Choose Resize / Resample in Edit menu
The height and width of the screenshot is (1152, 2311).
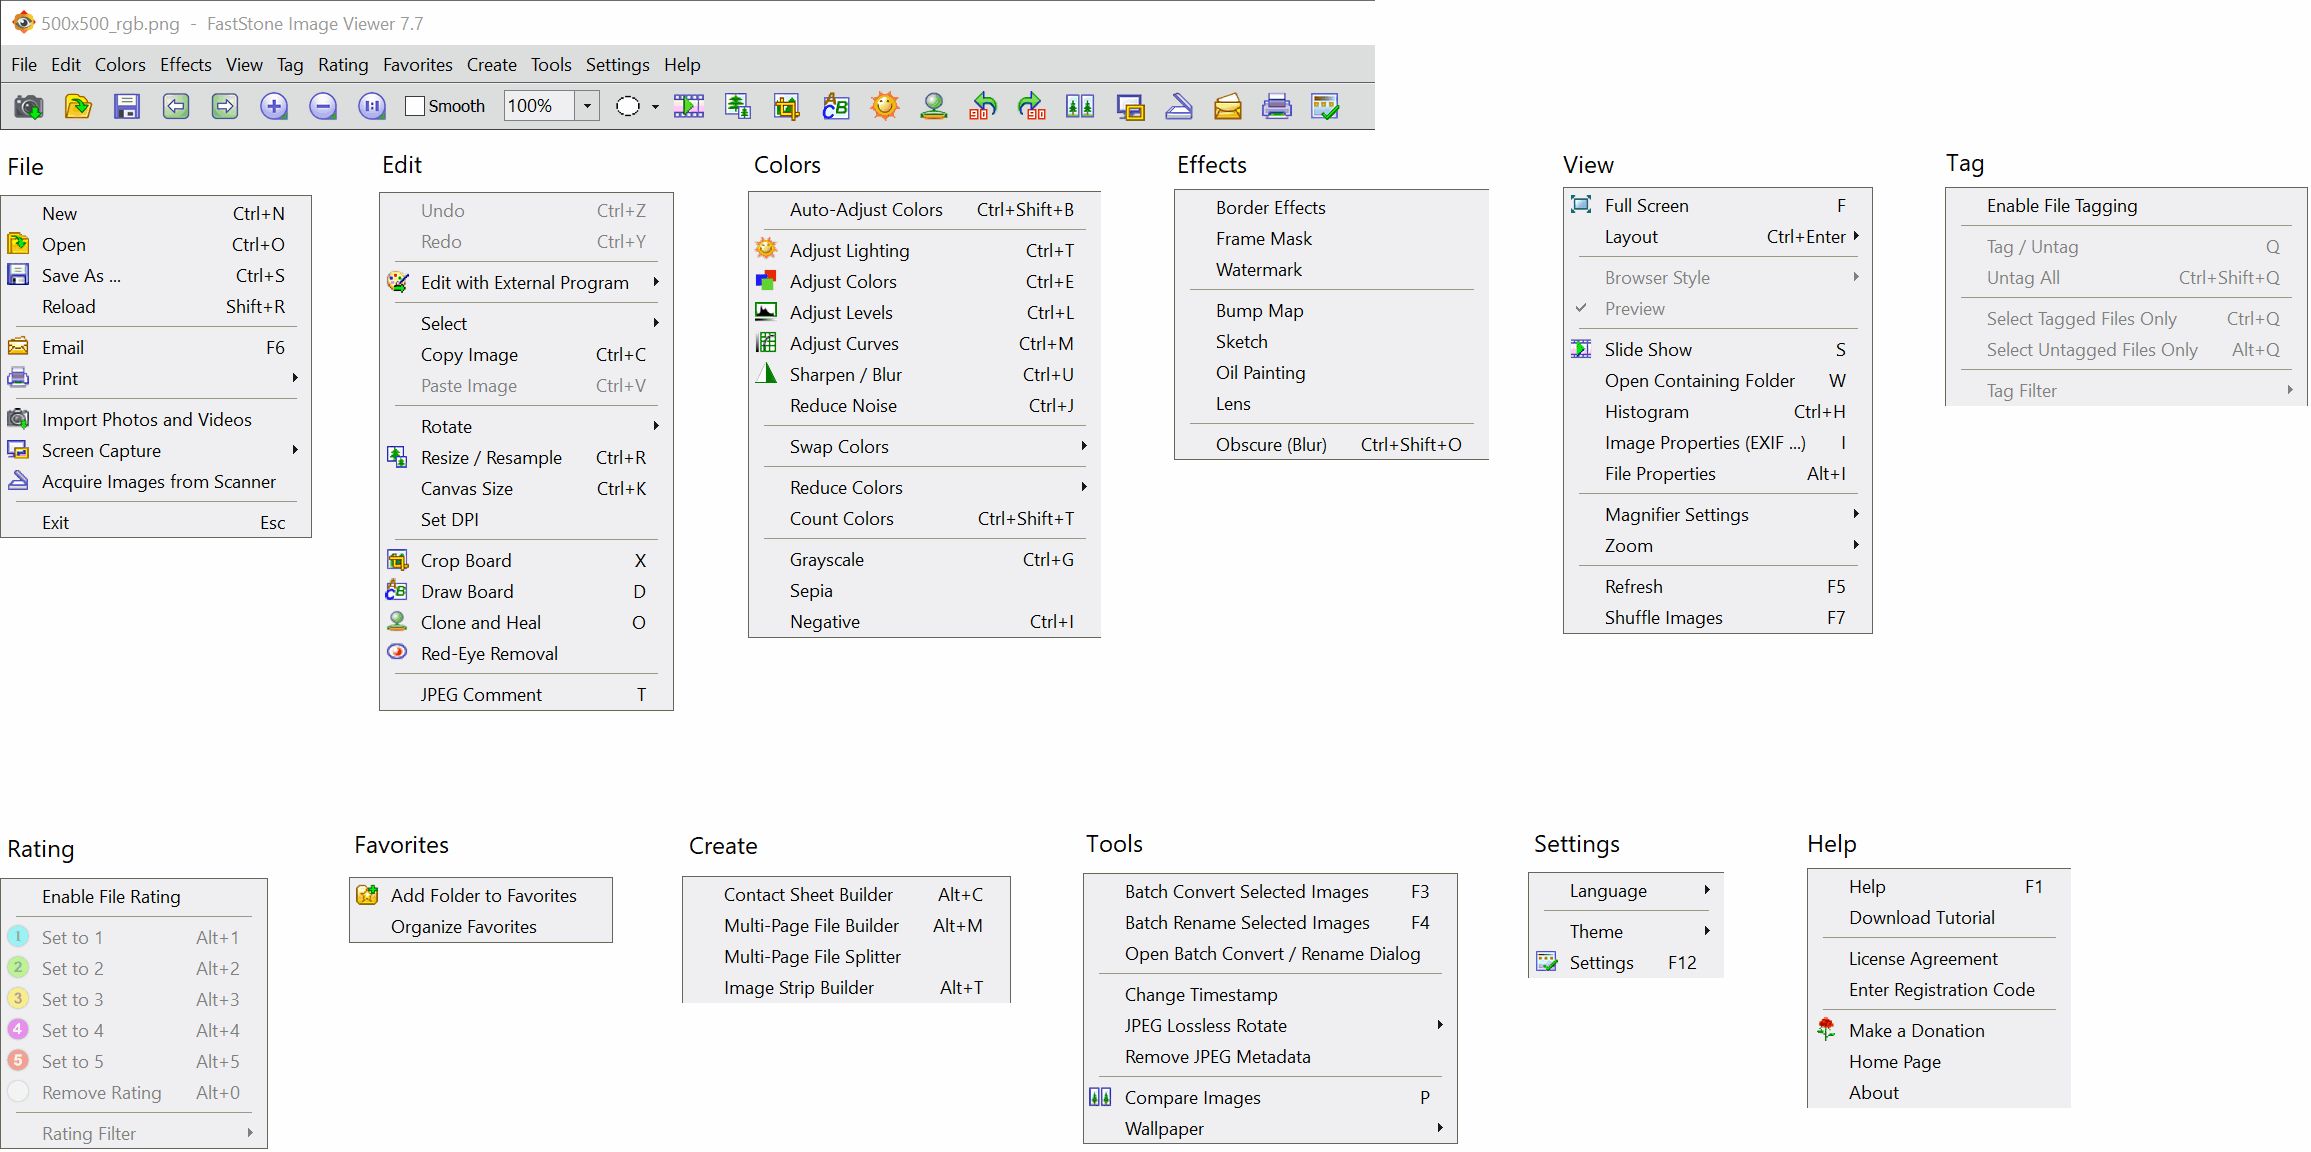point(491,458)
